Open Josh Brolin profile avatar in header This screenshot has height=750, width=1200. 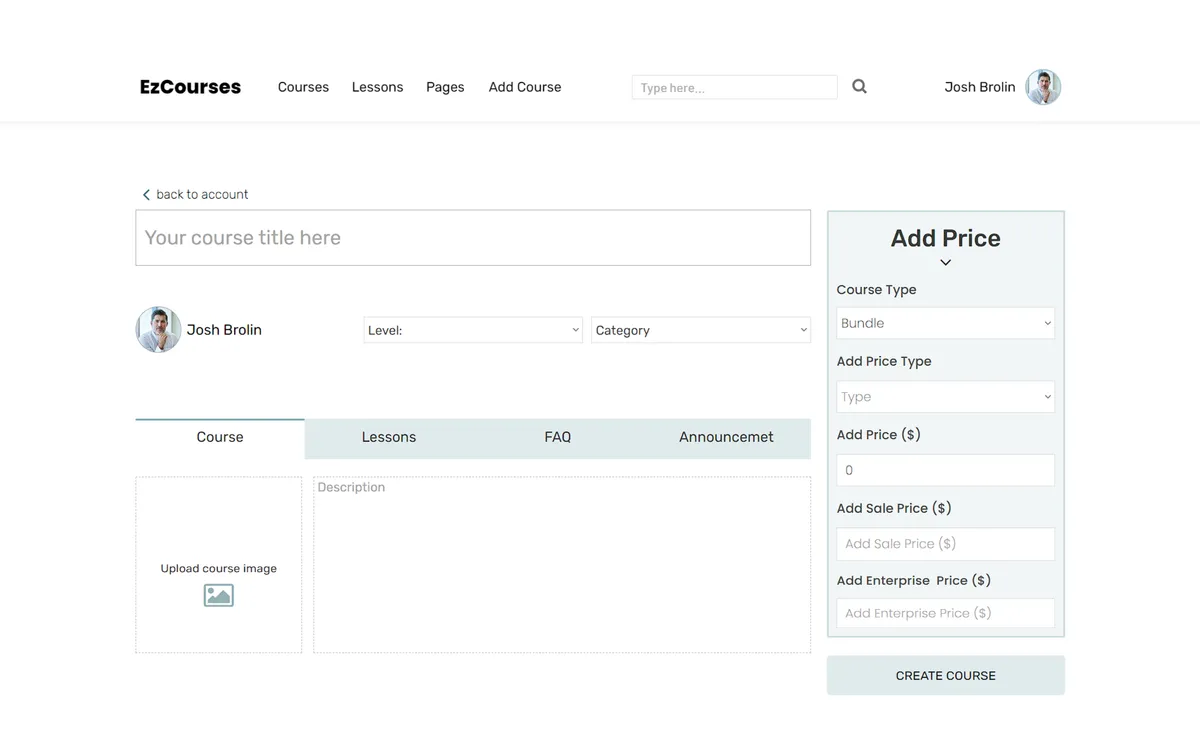1043,87
